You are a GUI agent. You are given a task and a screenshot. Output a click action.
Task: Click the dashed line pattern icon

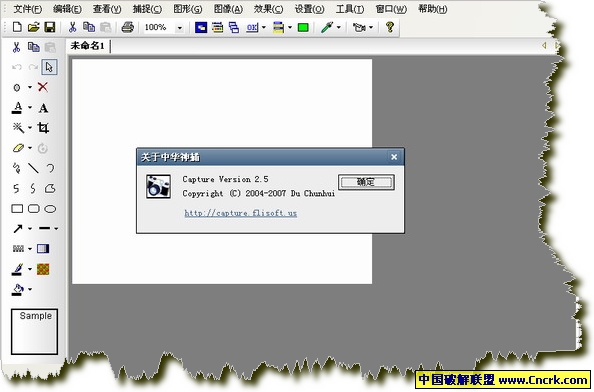point(18,249)
